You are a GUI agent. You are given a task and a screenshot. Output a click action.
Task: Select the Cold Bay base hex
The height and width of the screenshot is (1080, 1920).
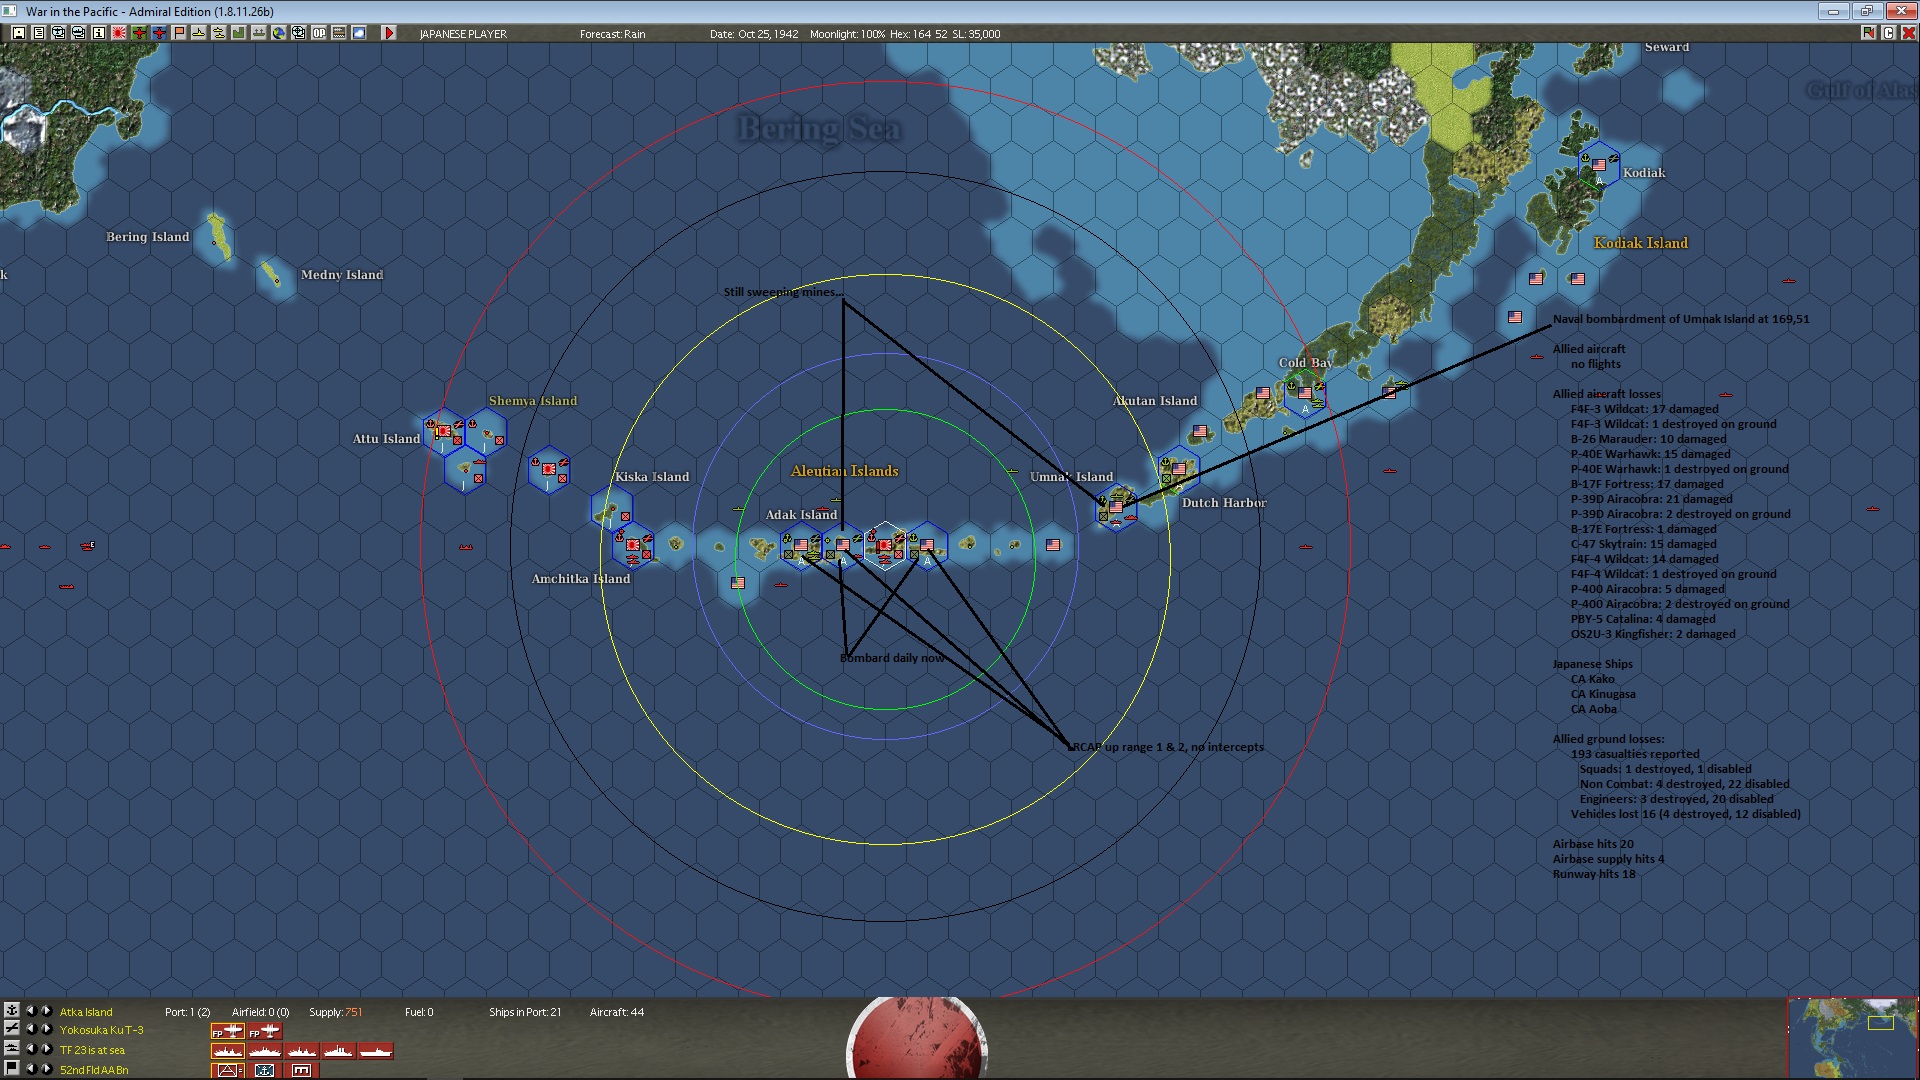[1305, 393]
